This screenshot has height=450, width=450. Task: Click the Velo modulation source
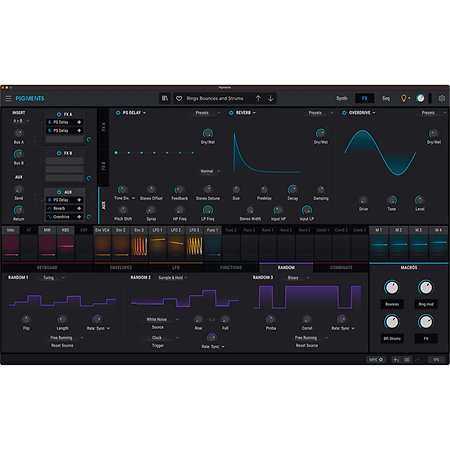click(11, 244)
